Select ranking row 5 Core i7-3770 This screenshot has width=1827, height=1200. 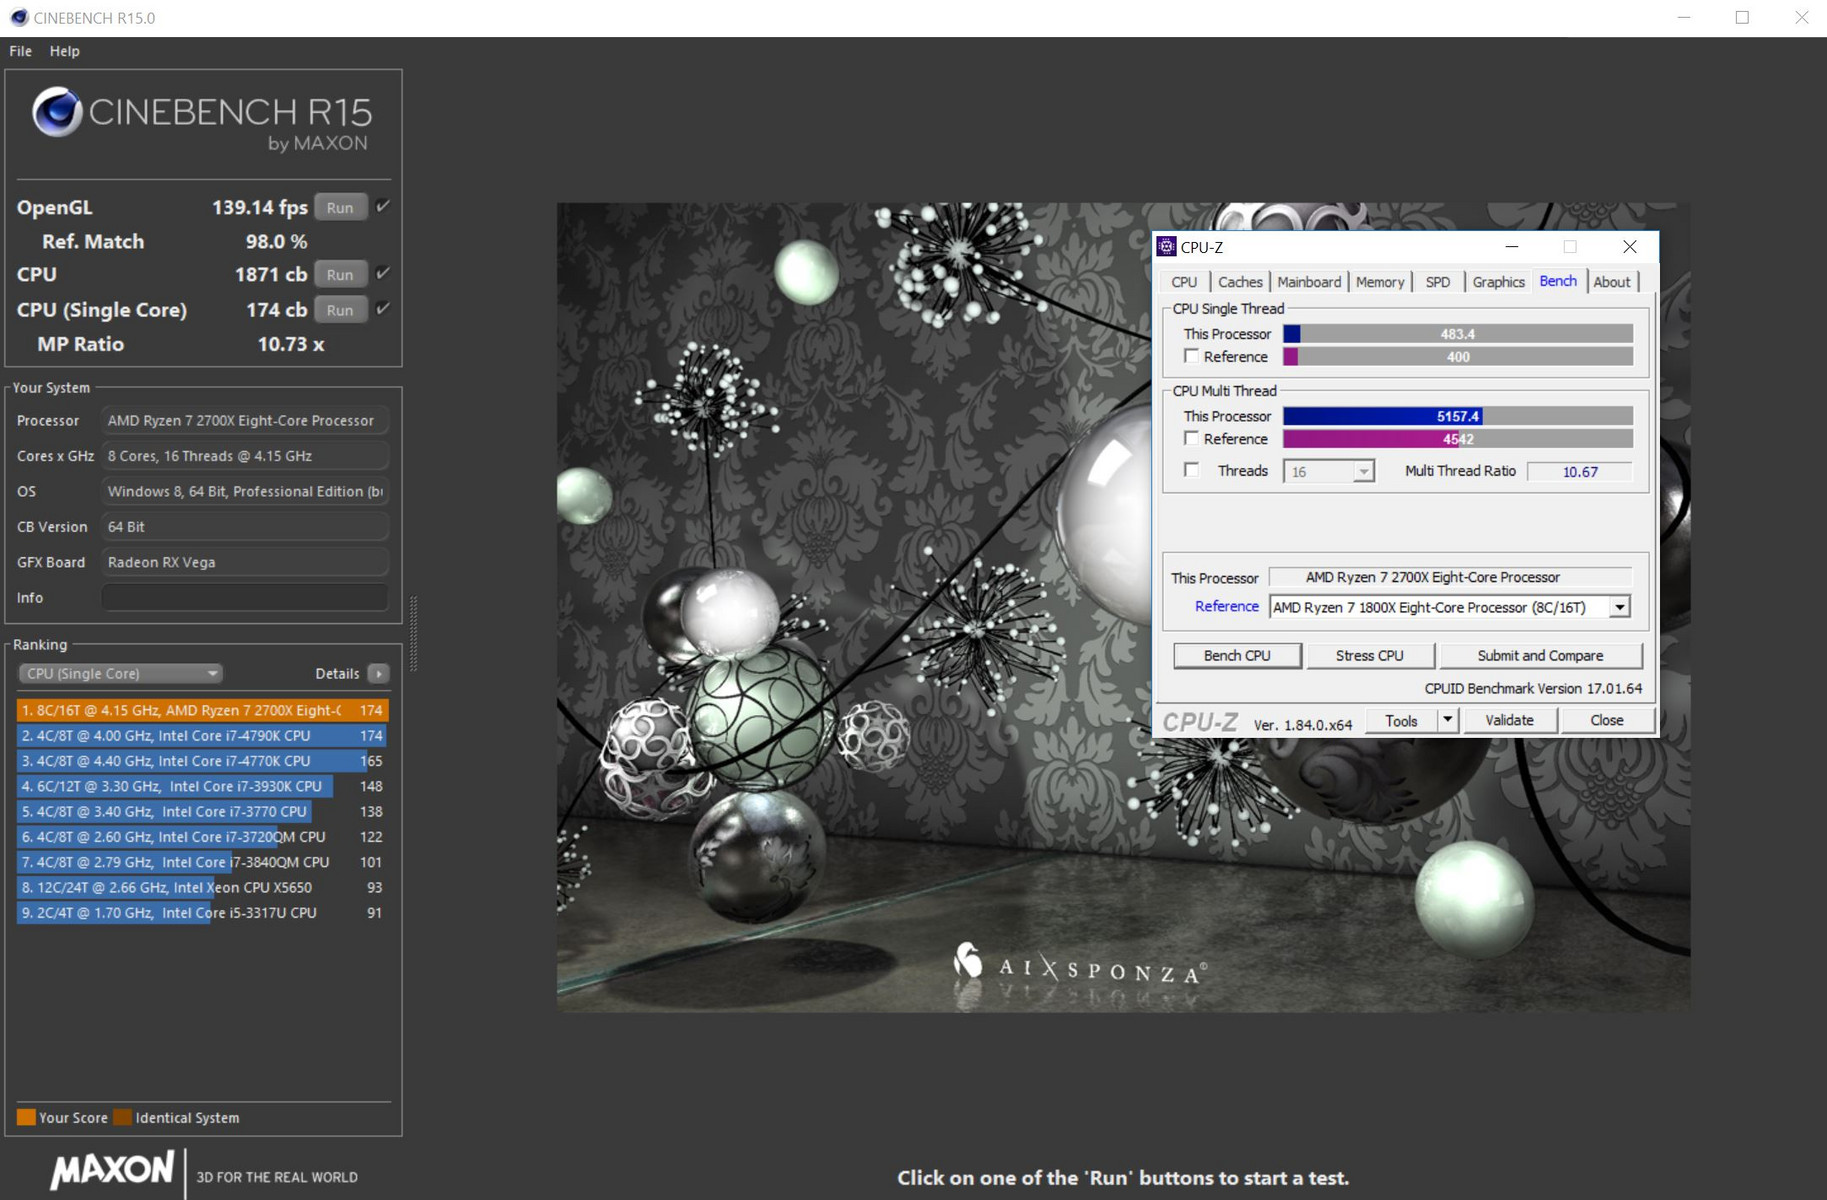pos(202,811)
